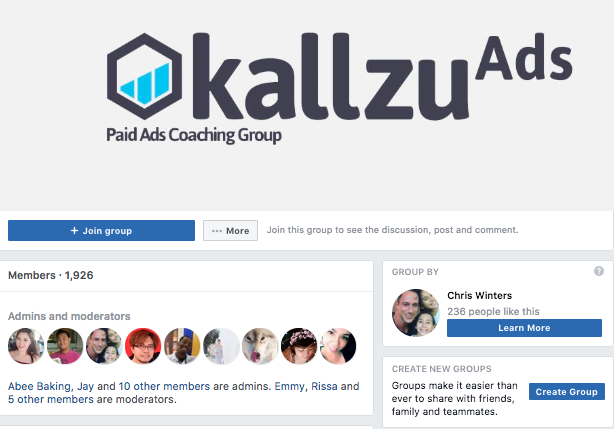The image size is (614, 429).
Task: Click the kallzu hexagon logo
Action: 144,76
